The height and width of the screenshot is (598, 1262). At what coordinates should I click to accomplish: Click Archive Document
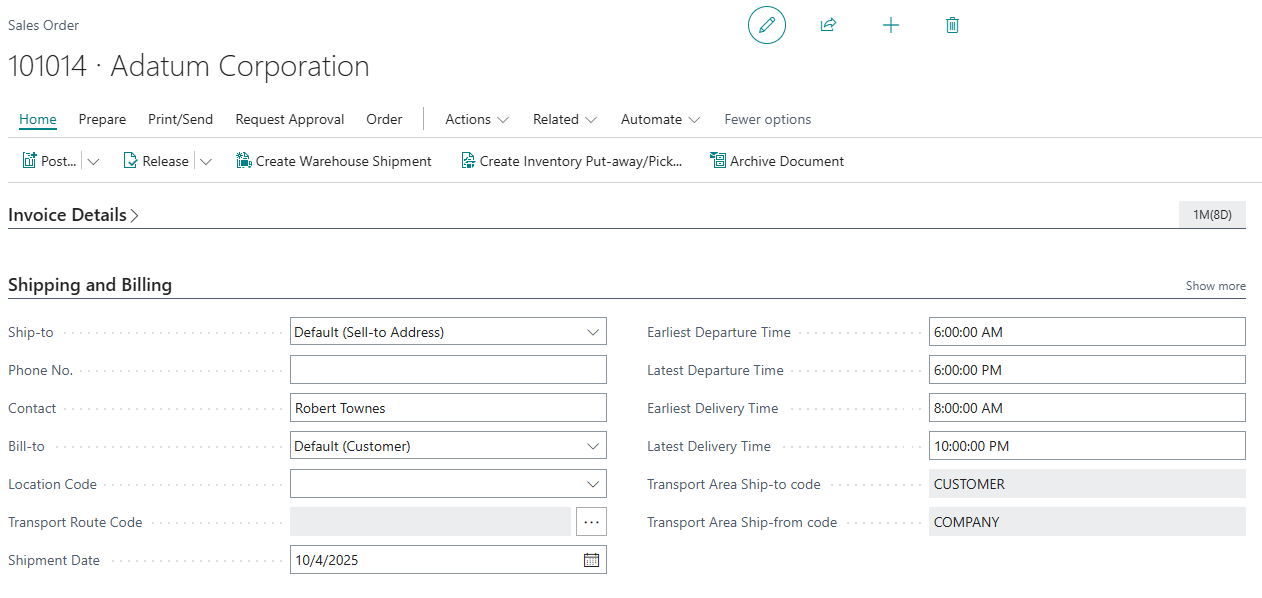pos(777,161)
